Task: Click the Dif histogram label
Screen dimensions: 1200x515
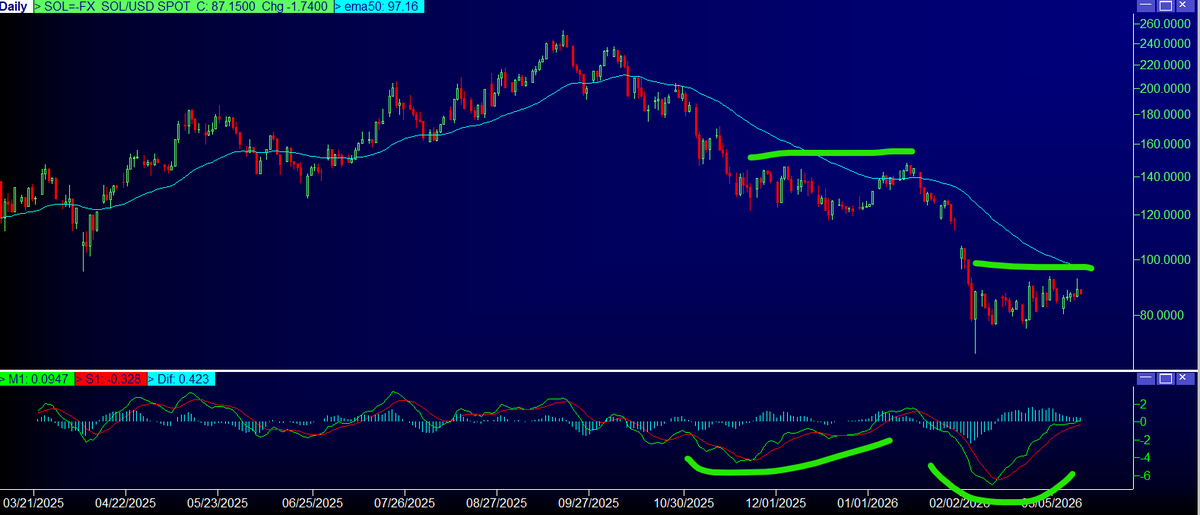Action: (180, 379)
